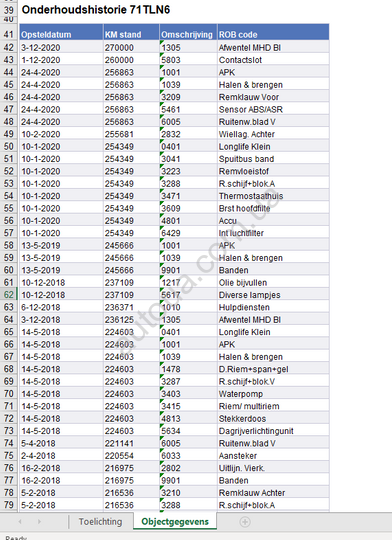Select code cell '3403'

coord(188,394)
